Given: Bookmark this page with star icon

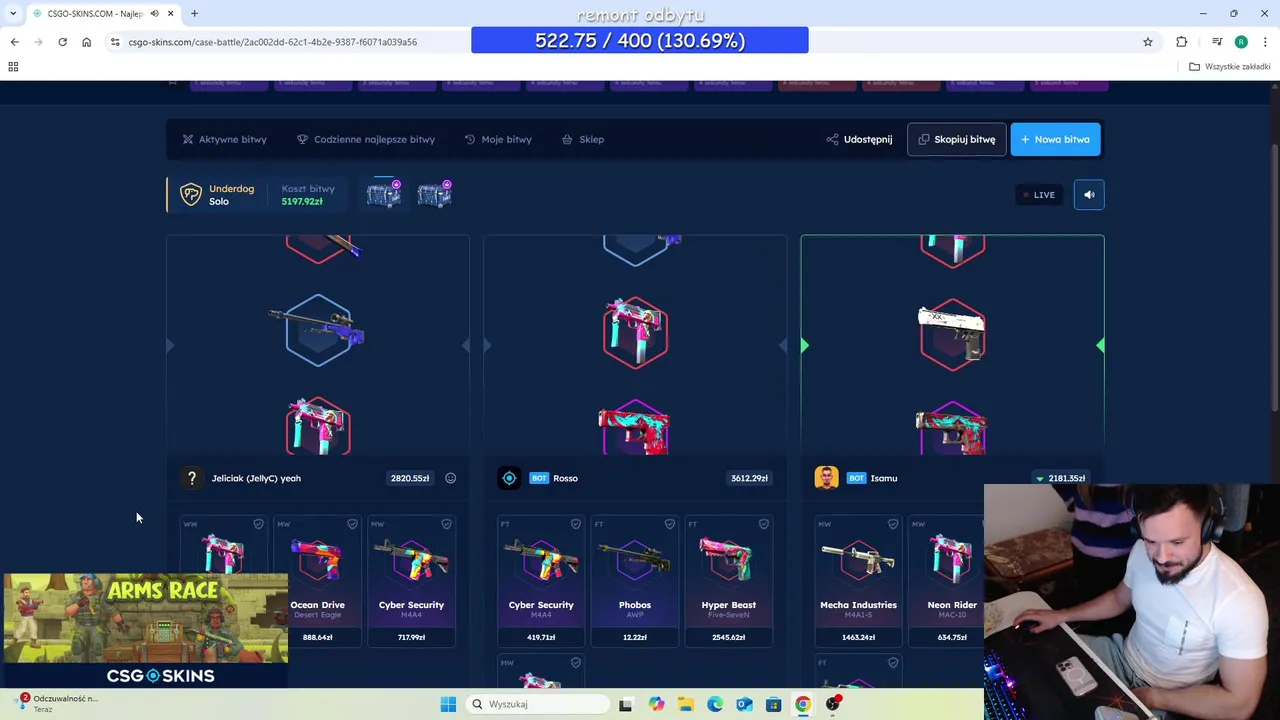Looking at the screenshot, I should [1148, 42].
